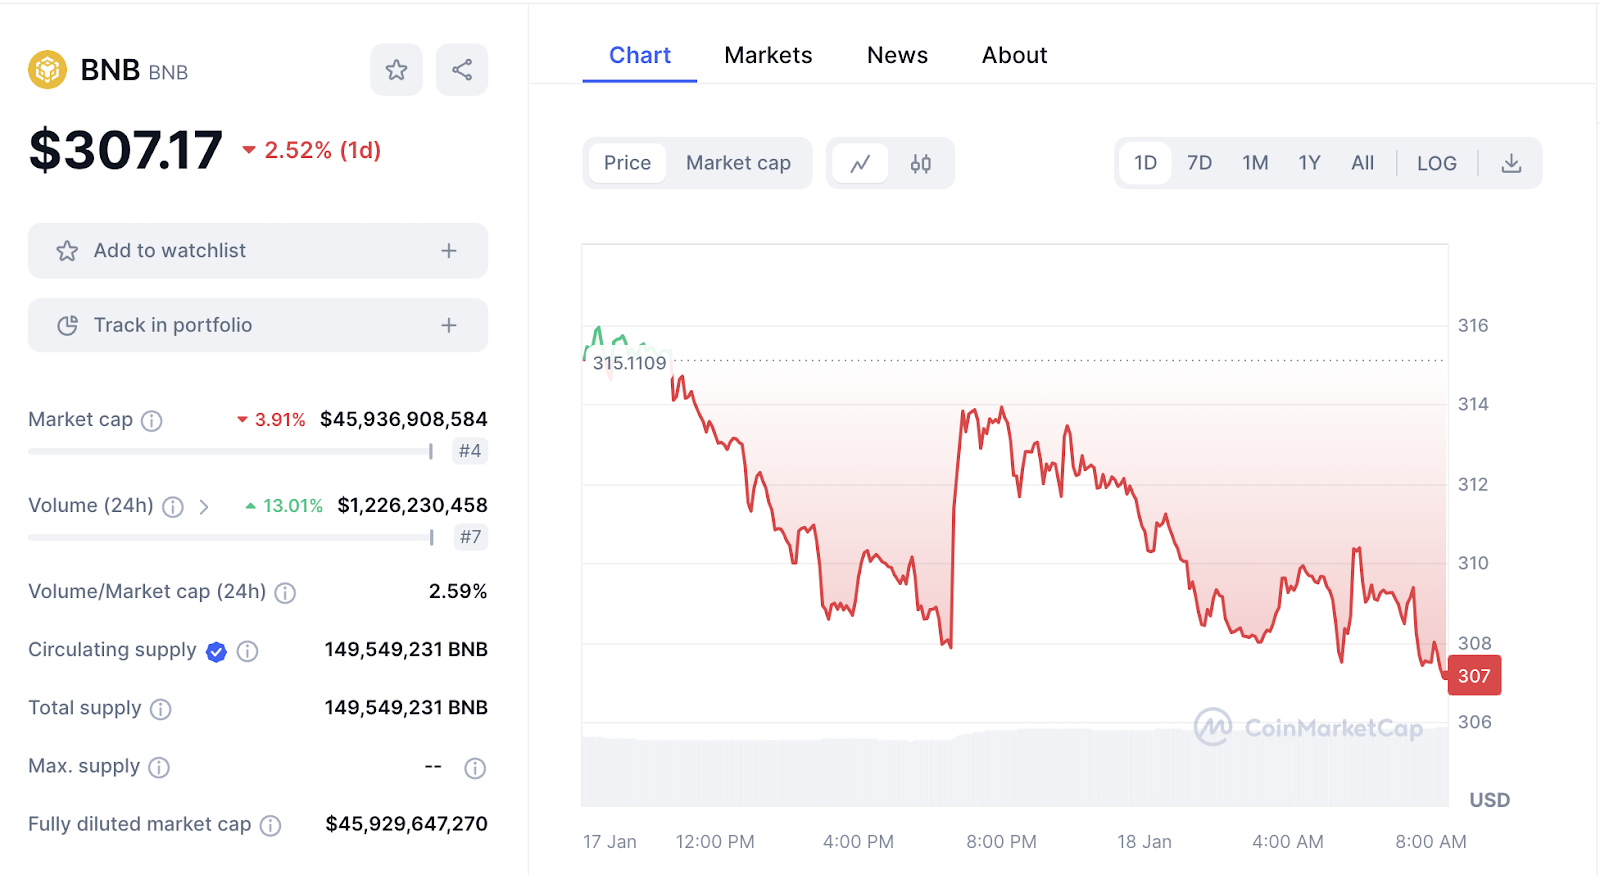Select the 1Y time range
1600x875 pixels.
pyautogui.click(x=1309, y=163)
